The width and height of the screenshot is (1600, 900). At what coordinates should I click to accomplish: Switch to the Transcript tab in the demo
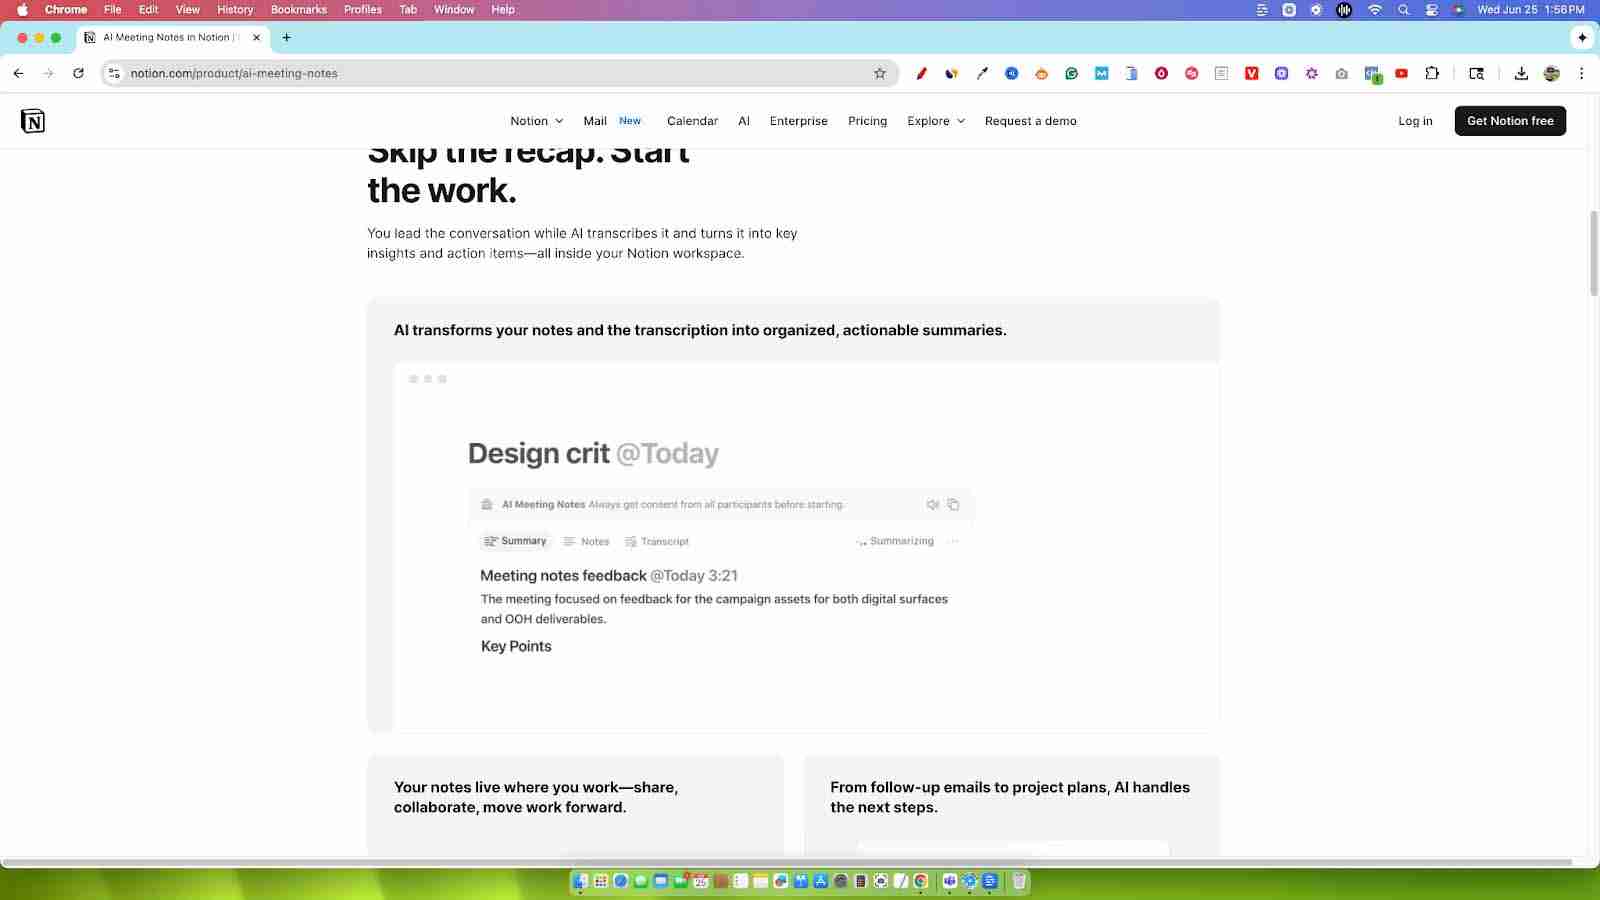[656, 541]
